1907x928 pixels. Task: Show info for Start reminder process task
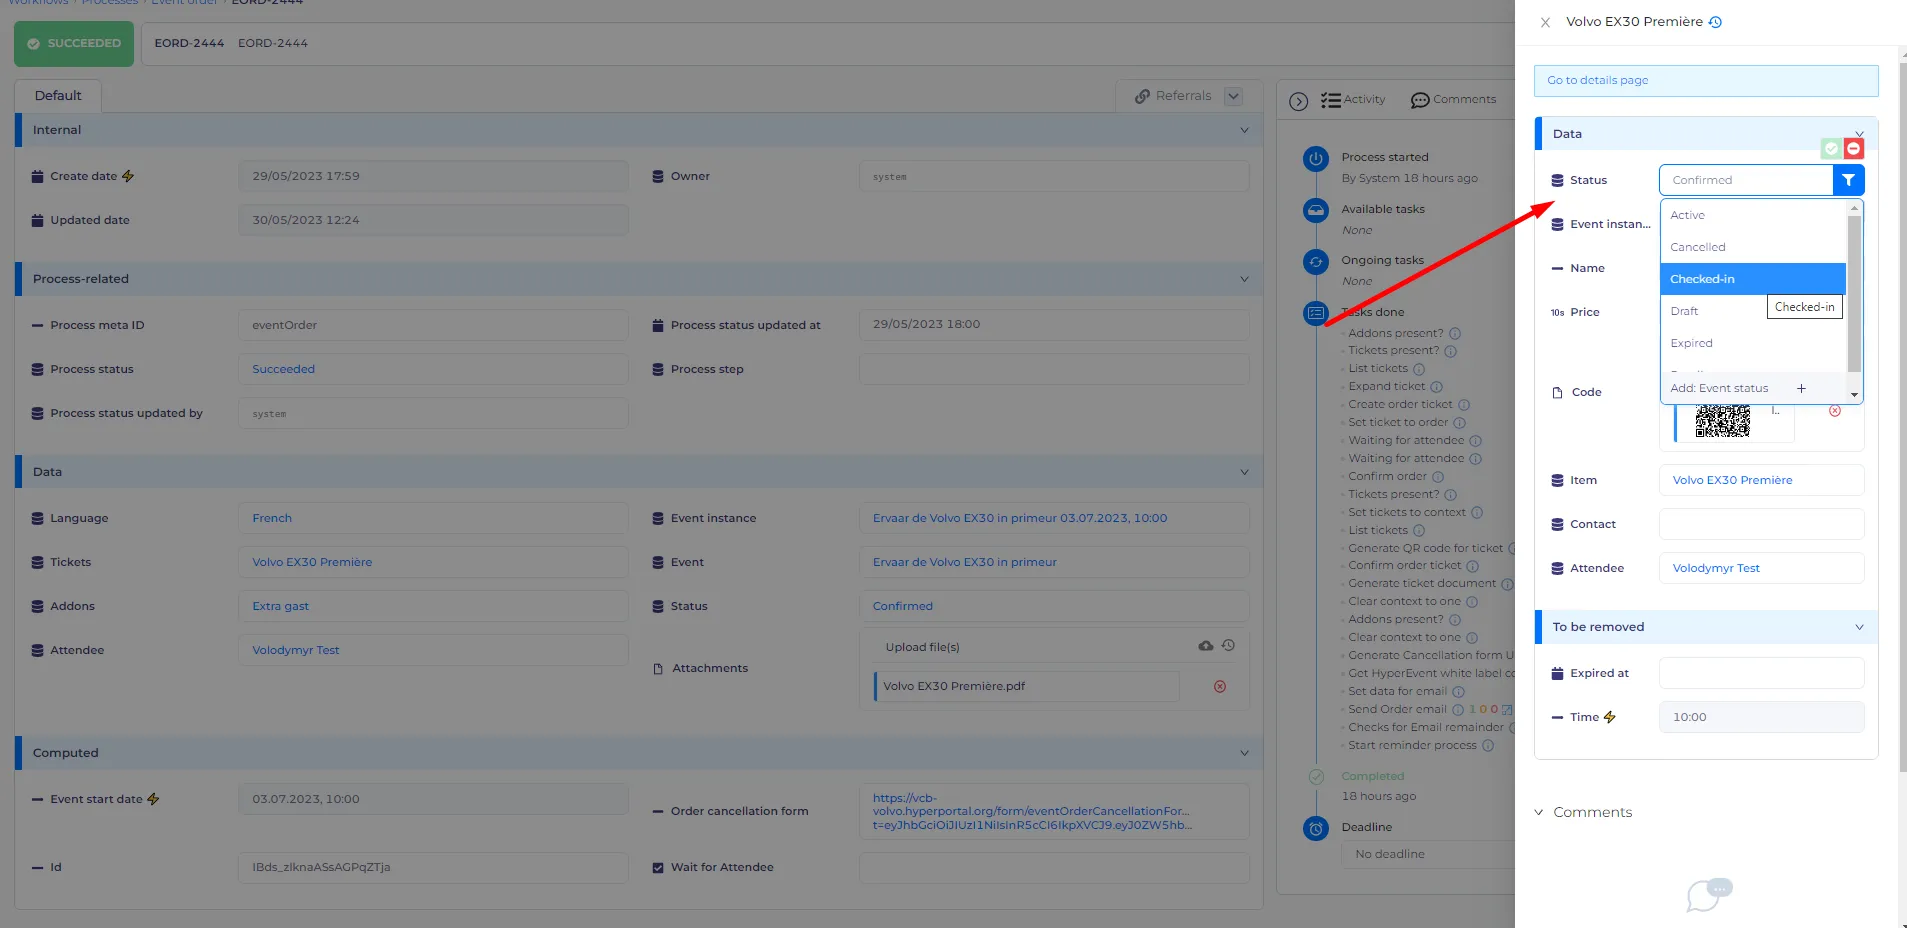1488,746
